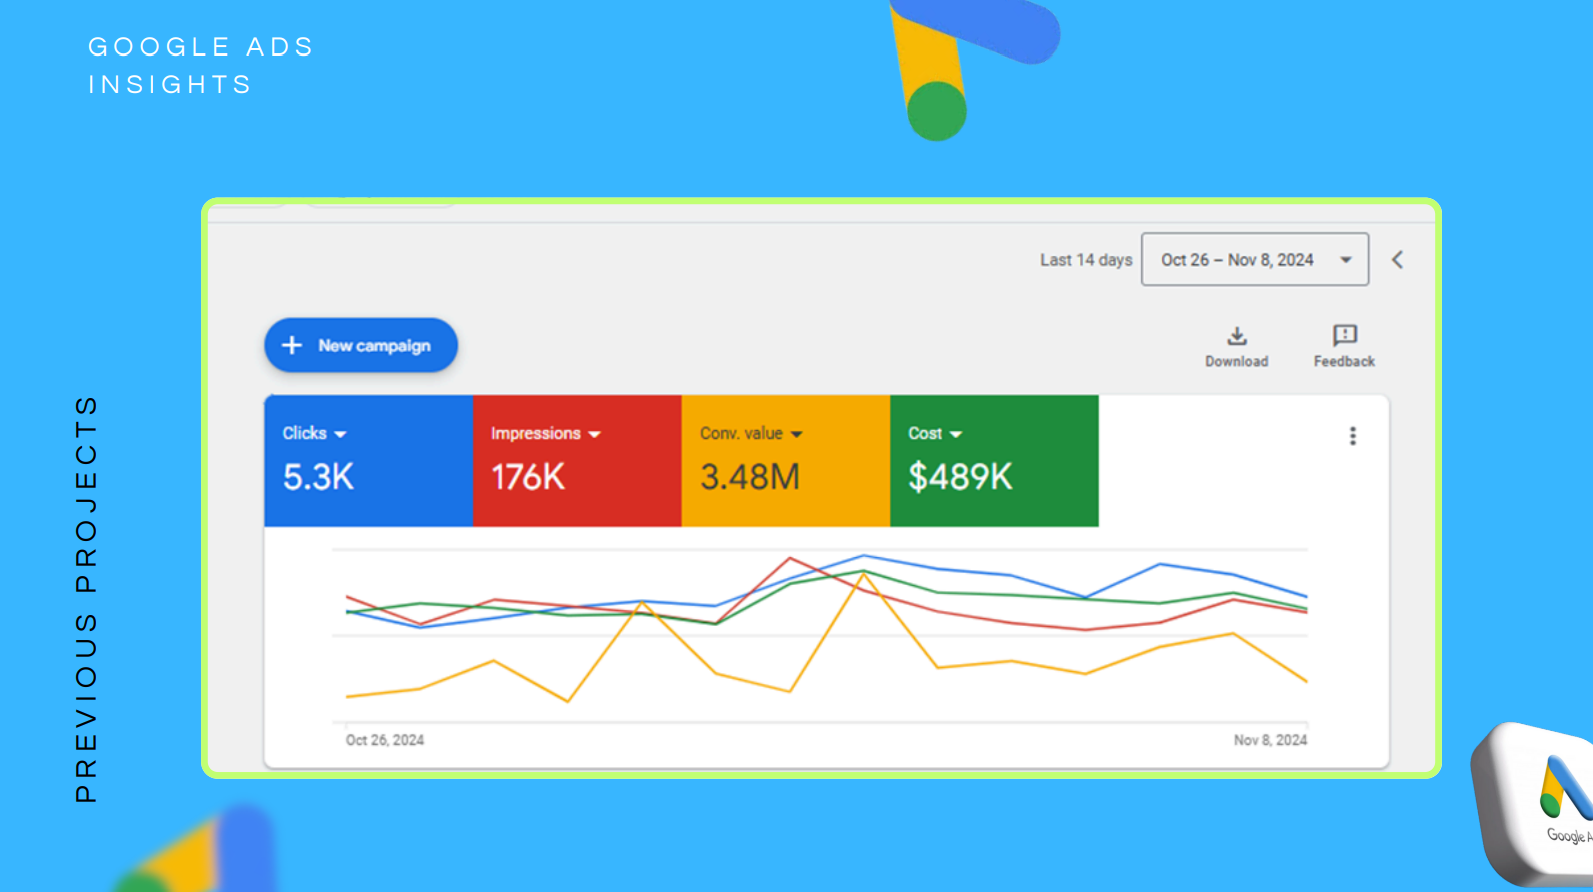
Task: Click the Download icon
Action: click(1236, 336)
